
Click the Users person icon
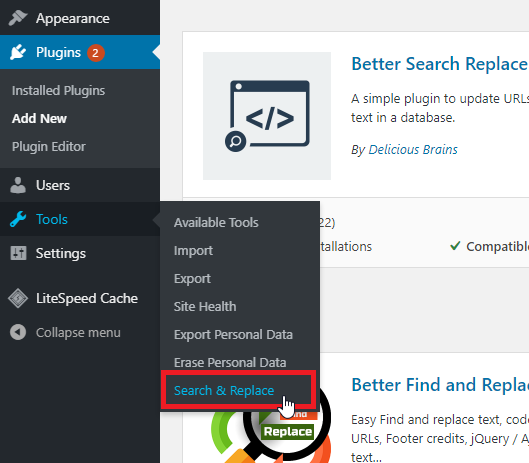tap(18, 185)
